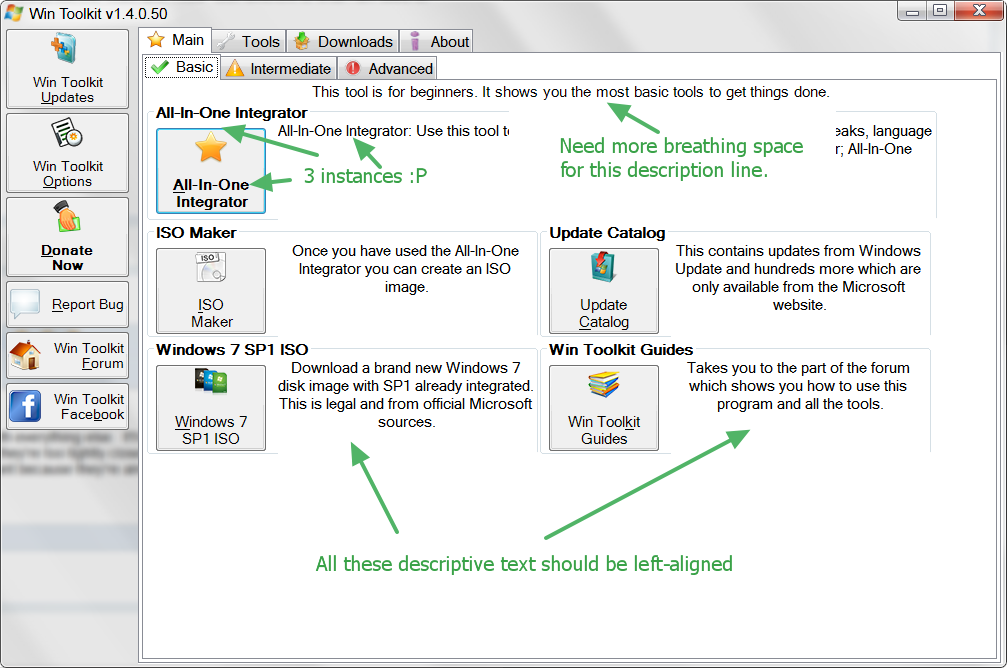
Task: Click the speech bubble Report Bug icon
Action: click(26, 304)
